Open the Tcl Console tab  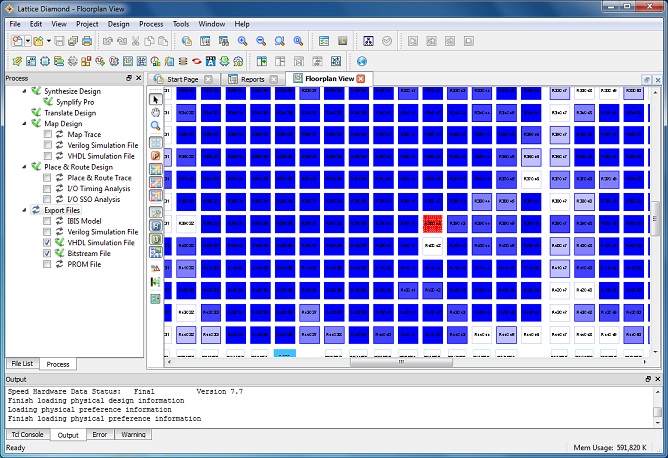[x=27, y=435]
